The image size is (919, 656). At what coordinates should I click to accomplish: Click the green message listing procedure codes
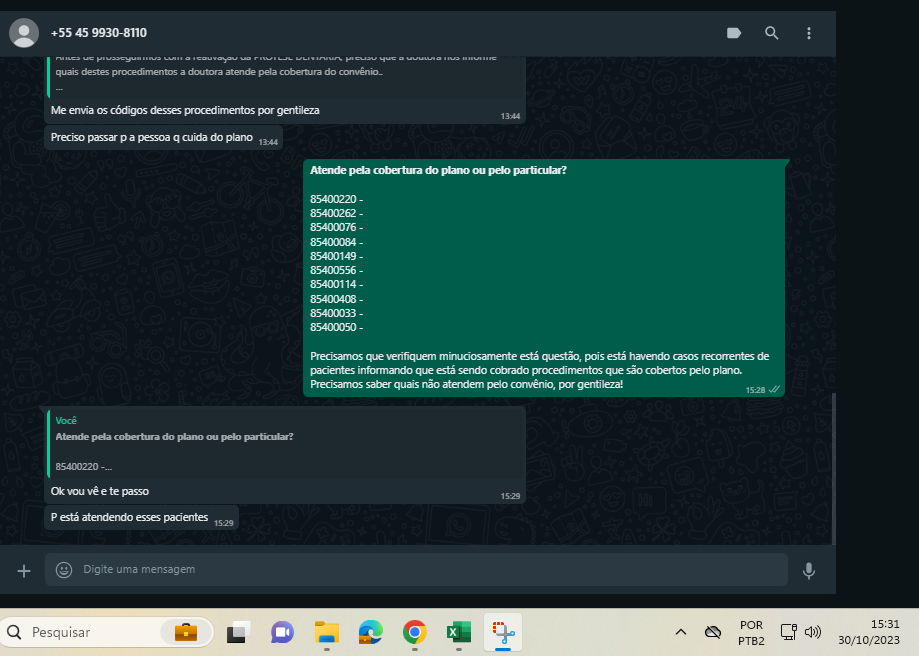coord(543,277)
